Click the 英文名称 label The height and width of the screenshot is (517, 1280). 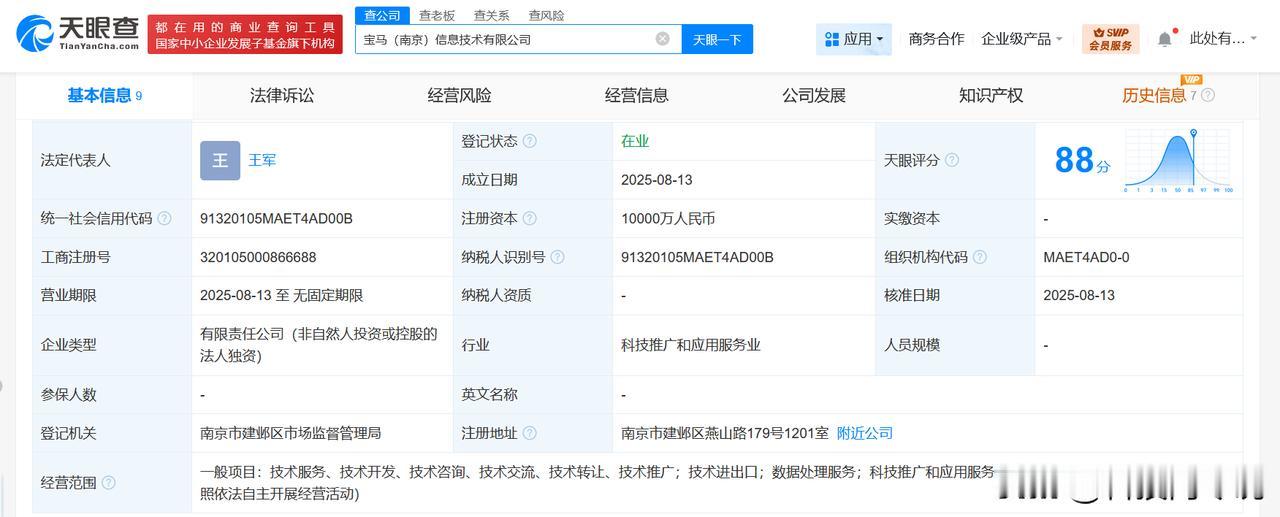[x=490, y=394]
